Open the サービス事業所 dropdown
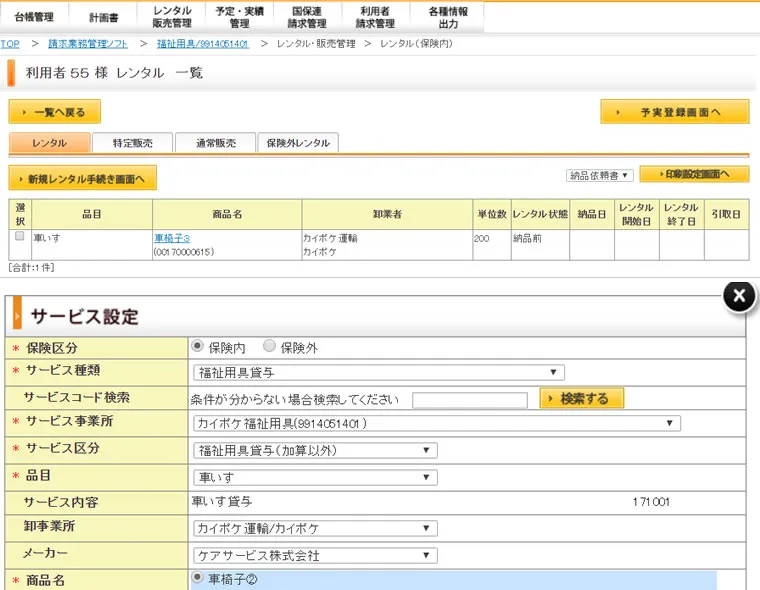760x590 pixels. click(437, 424)
